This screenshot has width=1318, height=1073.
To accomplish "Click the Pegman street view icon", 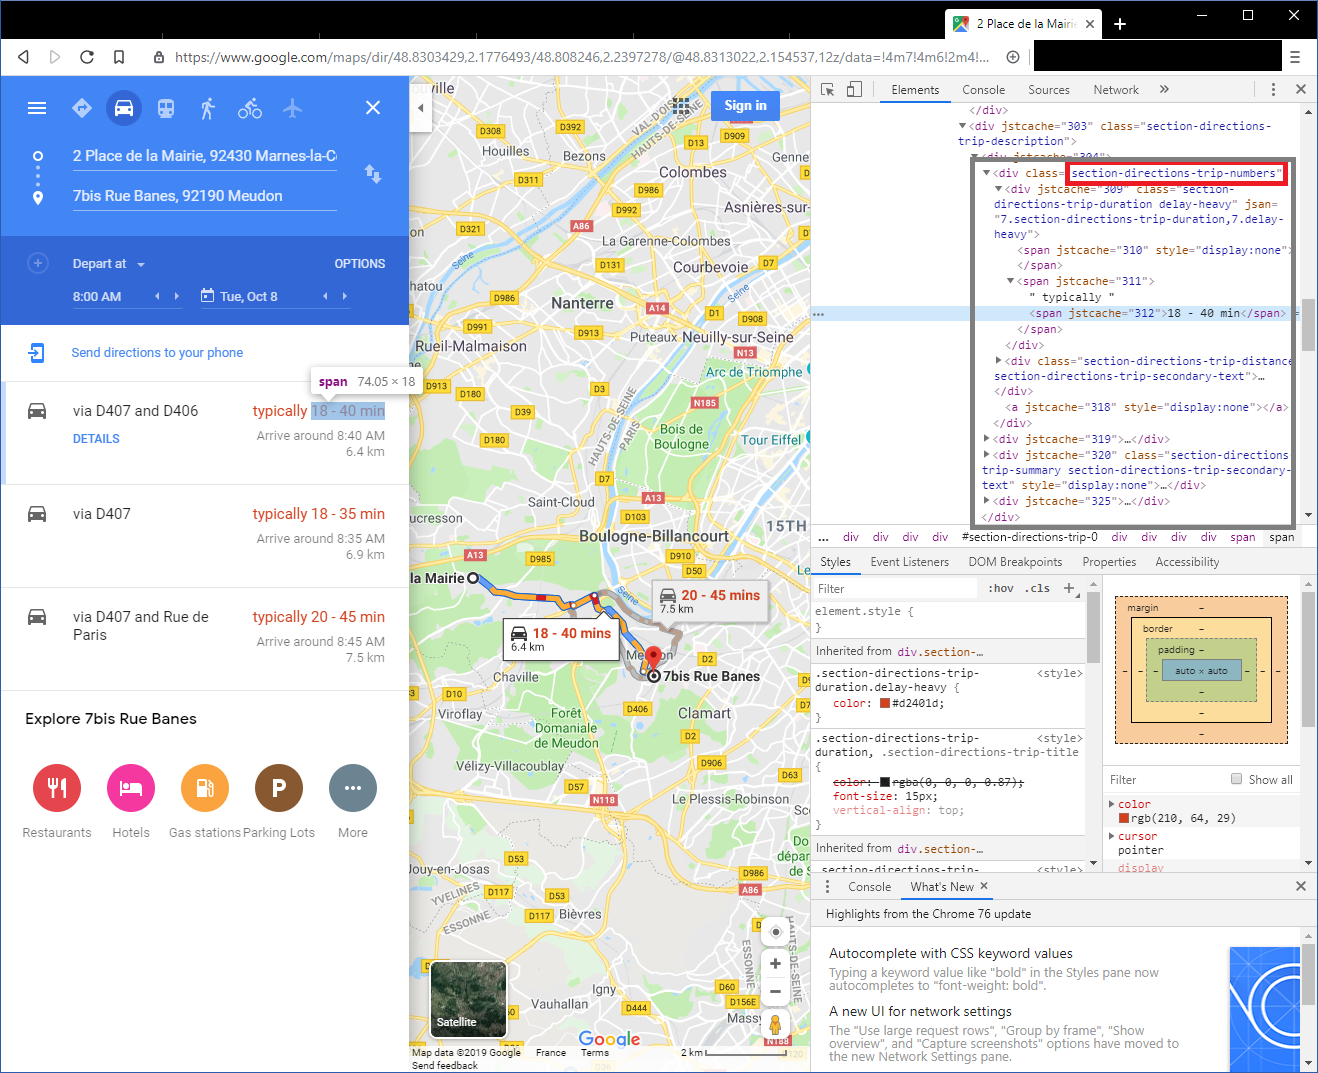I will pos(775,1024).
